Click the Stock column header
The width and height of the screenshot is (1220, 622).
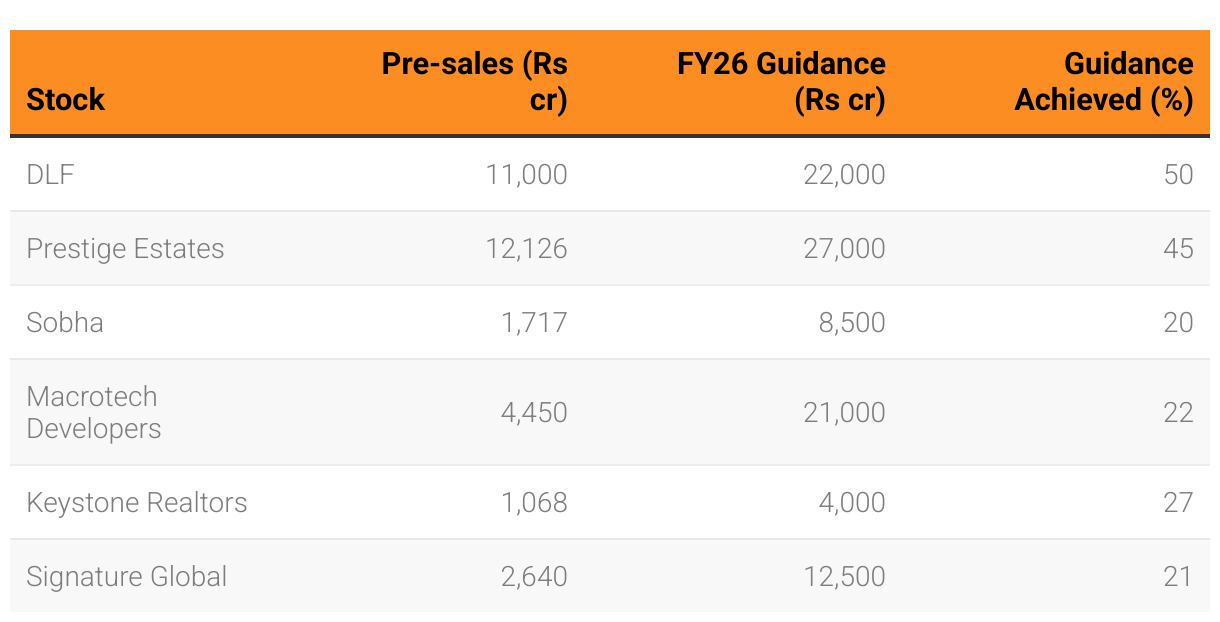(66, 100)
